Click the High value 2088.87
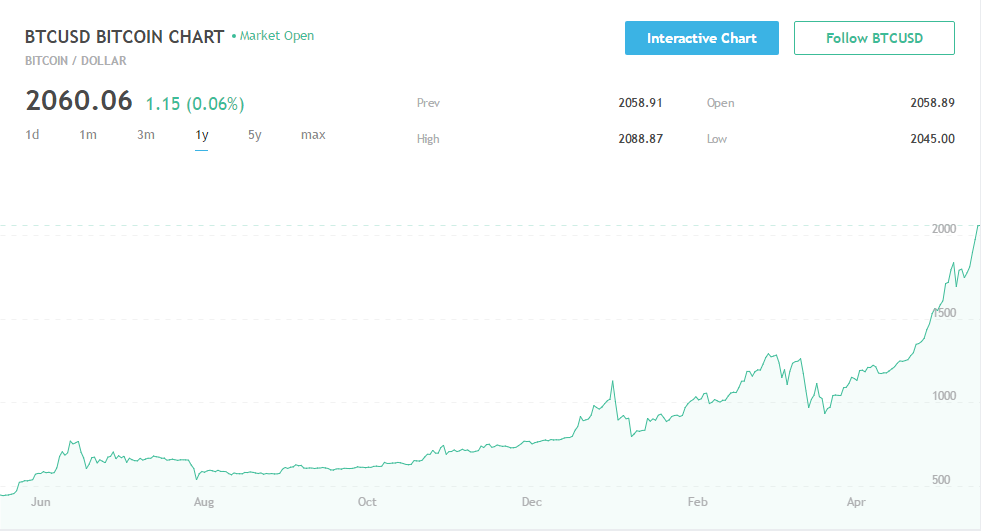Viewport: 981px width, 531px height. click(x=640, y=139)
